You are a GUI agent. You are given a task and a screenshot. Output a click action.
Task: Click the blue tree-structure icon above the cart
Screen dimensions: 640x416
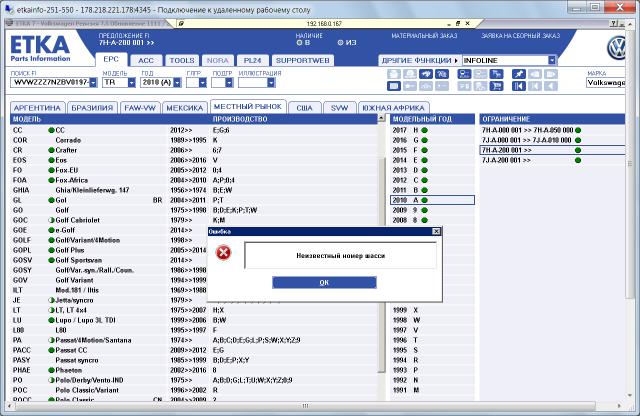pos(496,74)
